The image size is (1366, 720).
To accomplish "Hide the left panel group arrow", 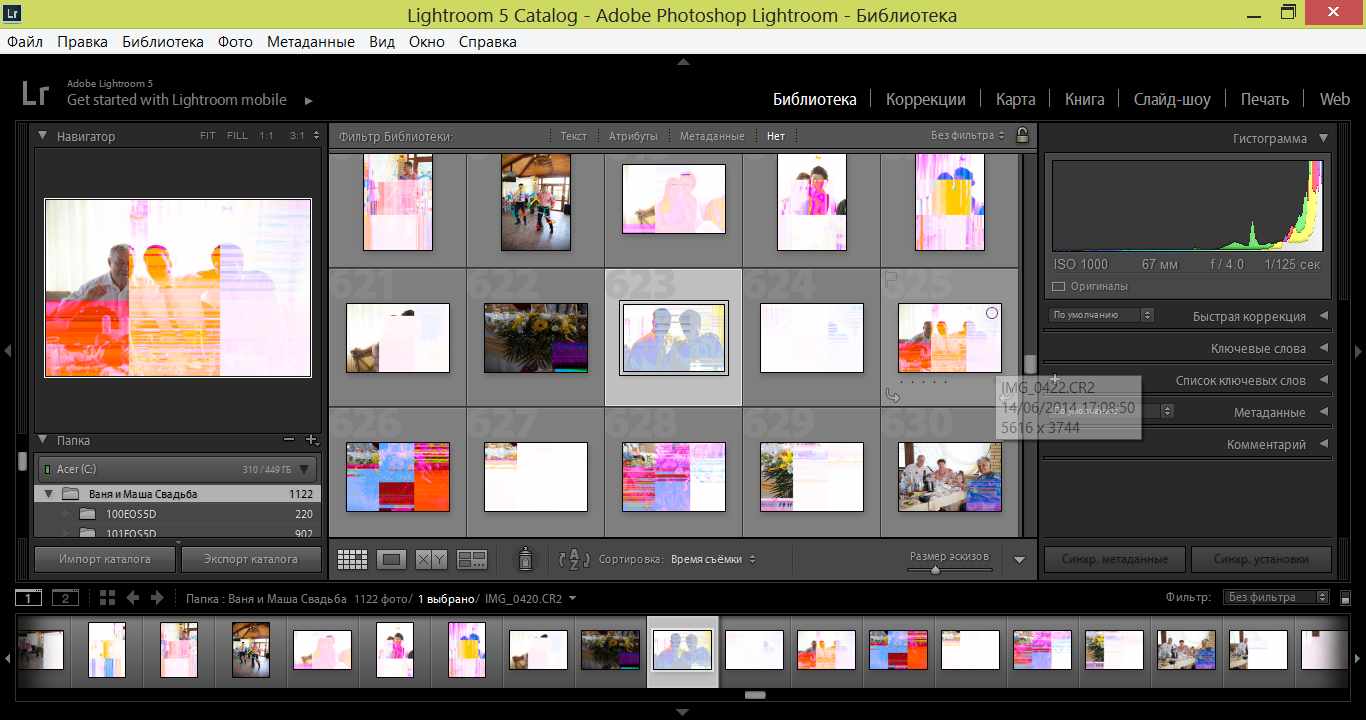I will pos(7,351).
